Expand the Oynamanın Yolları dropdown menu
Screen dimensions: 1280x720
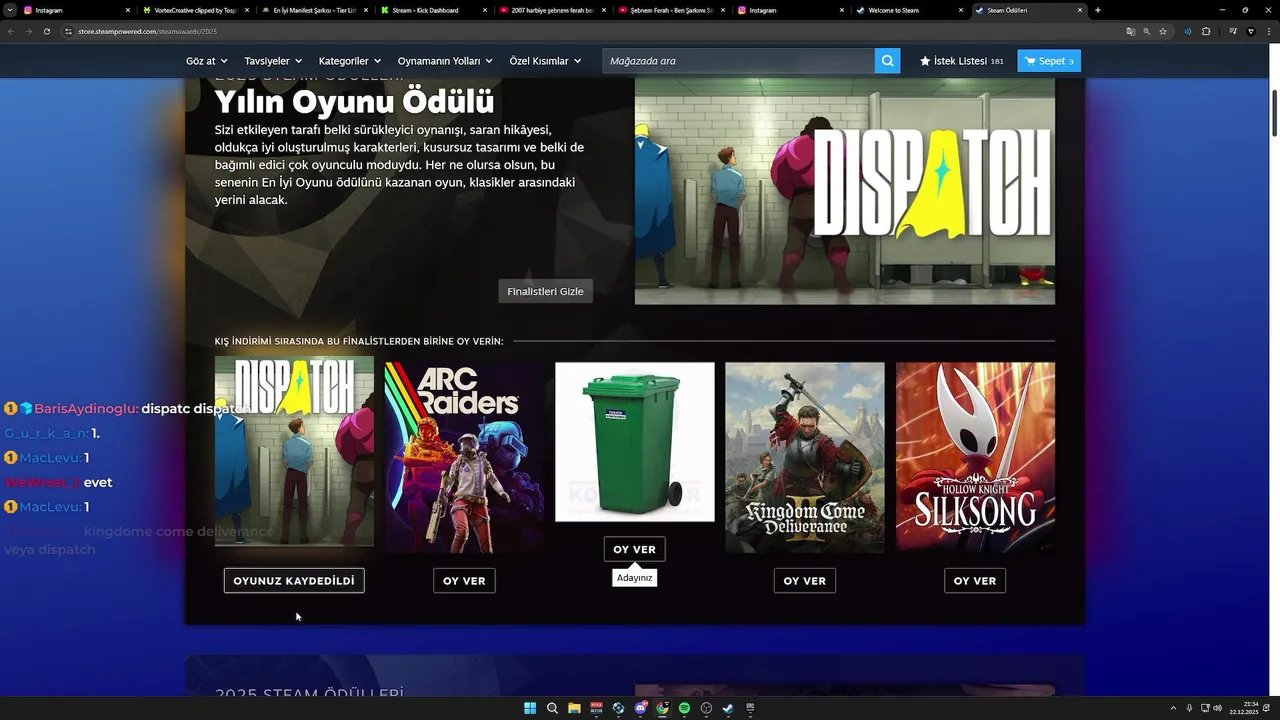(445, 61)
